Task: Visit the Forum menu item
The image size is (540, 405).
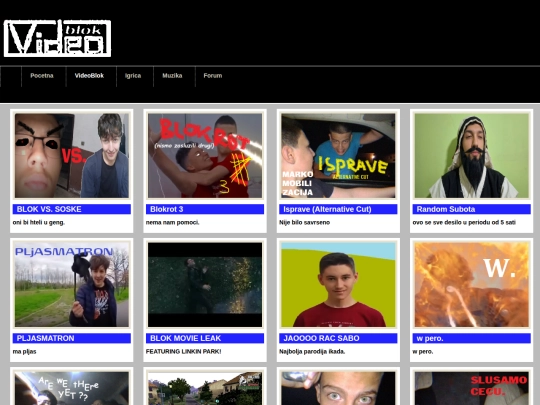Action: click(x=213, y=75)
